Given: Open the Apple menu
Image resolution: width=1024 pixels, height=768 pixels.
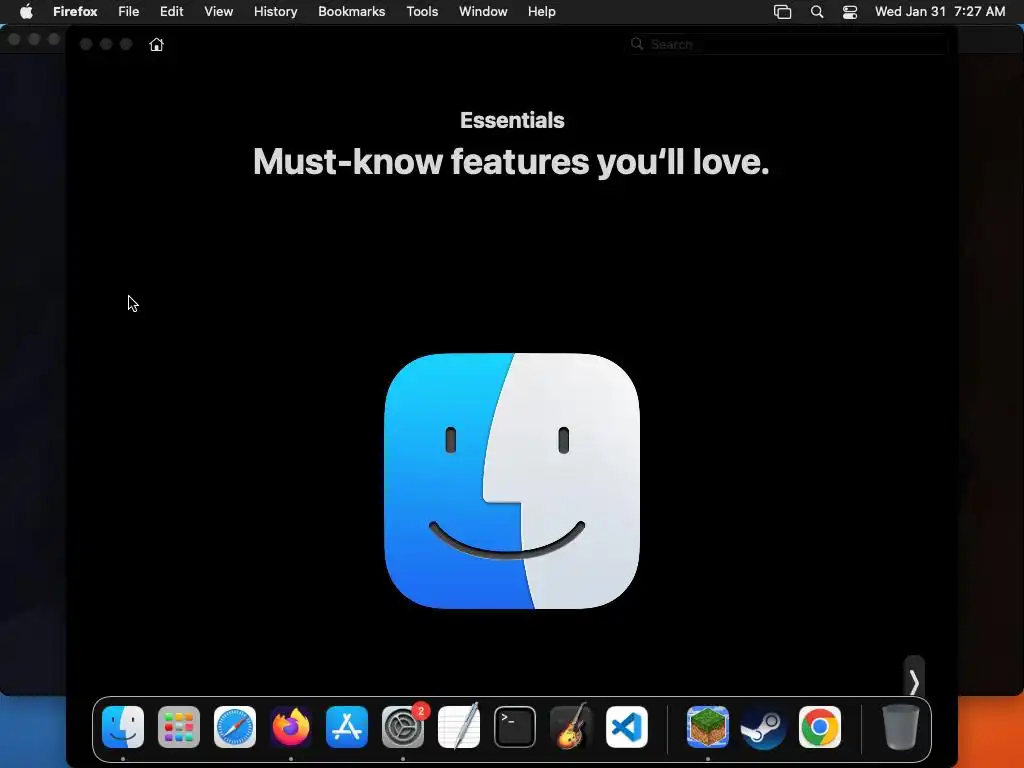Looking at the screenshot, I should [26, 11].
